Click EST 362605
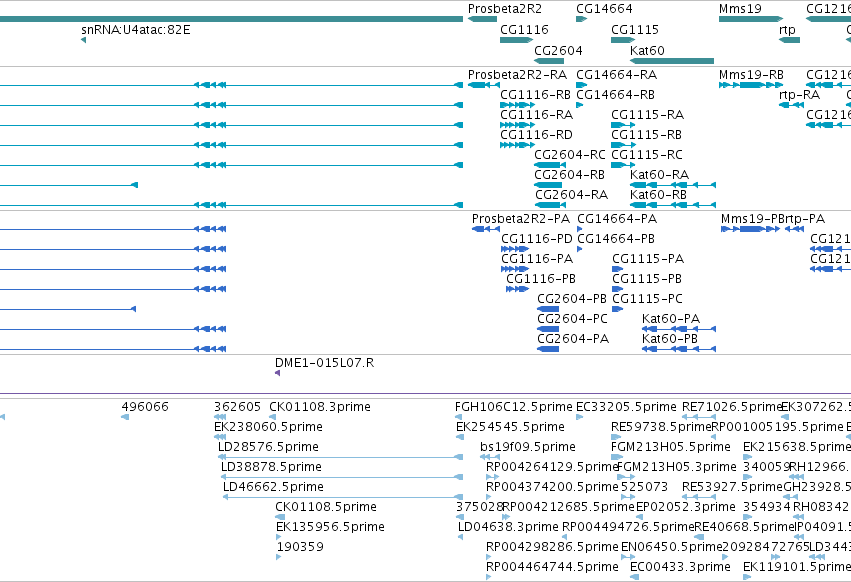851x582 pixels. pyautogui.click(x=238, y=407)
